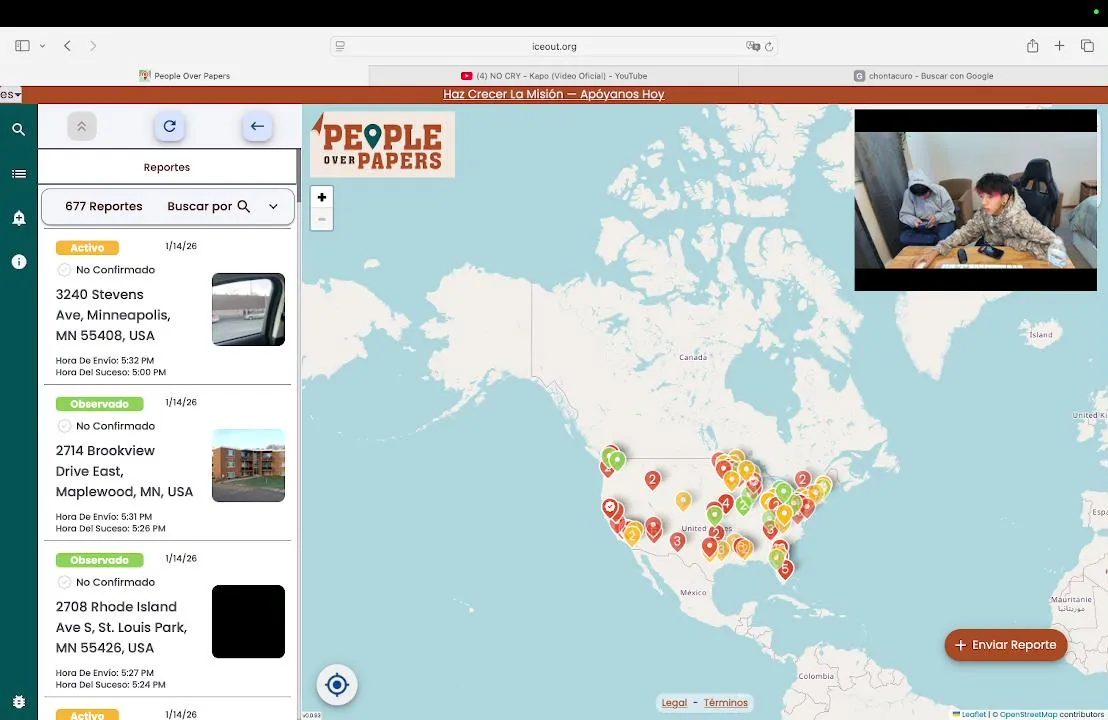Image resolution: width=1108 pixels, height=720 pixels.
Task: Open the bug report icon at sidebar bottom
Action: coord(19,702)
